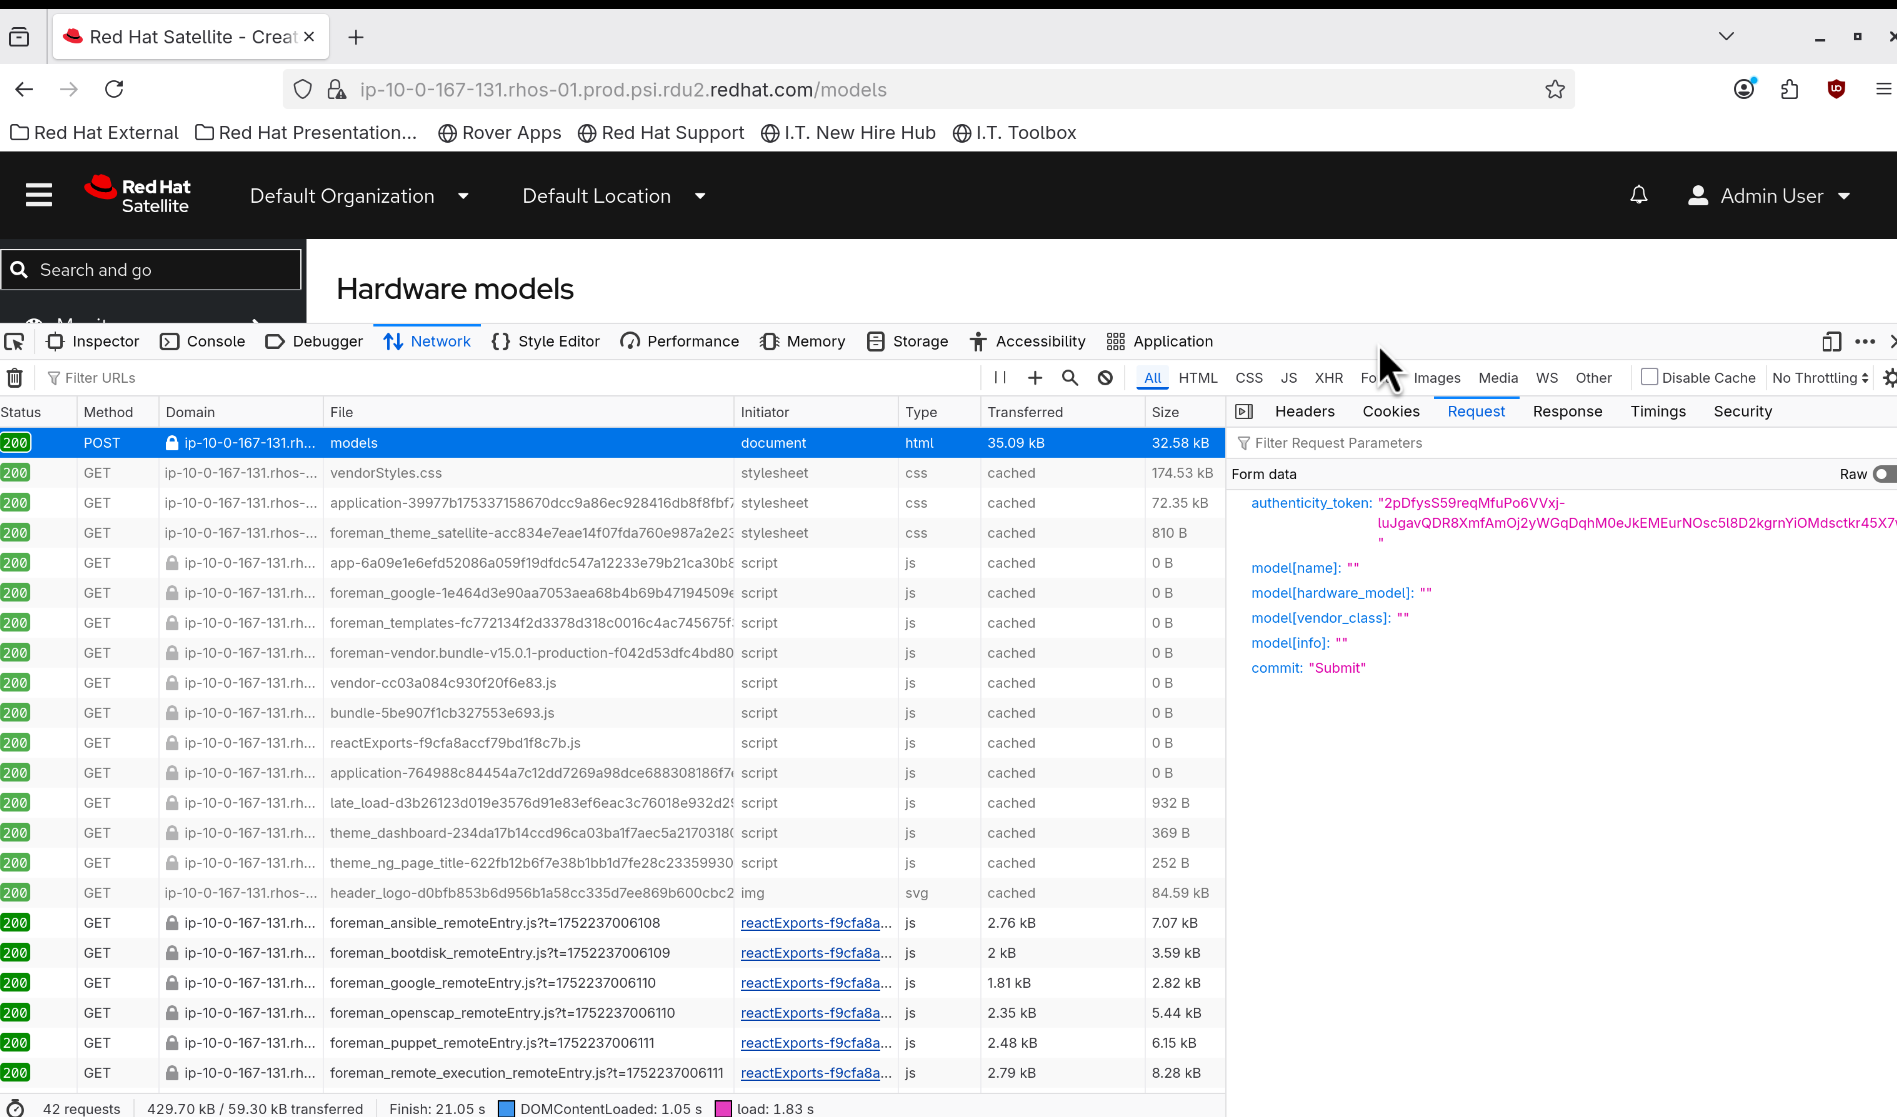Open the No Throttling dropdown
Viewport: 1897px width, 1117px height.
(1820, 378)
